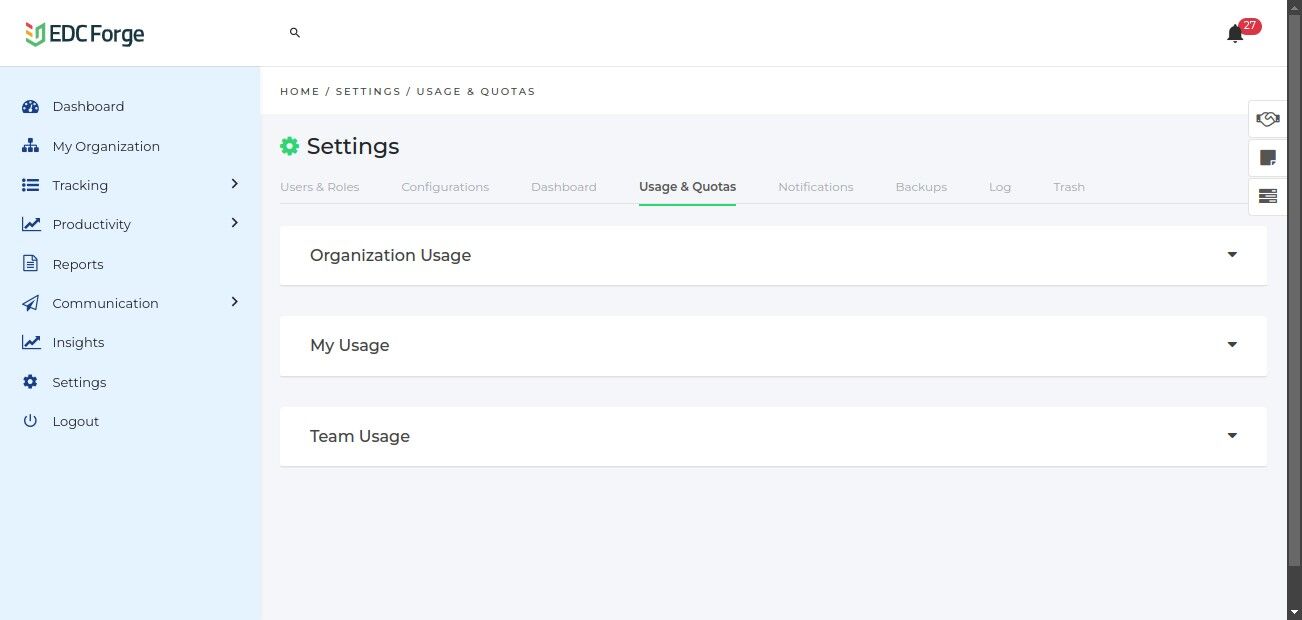Click the server stack side icon
This screenshot has width=1302, height=620.
[1267, 196]
